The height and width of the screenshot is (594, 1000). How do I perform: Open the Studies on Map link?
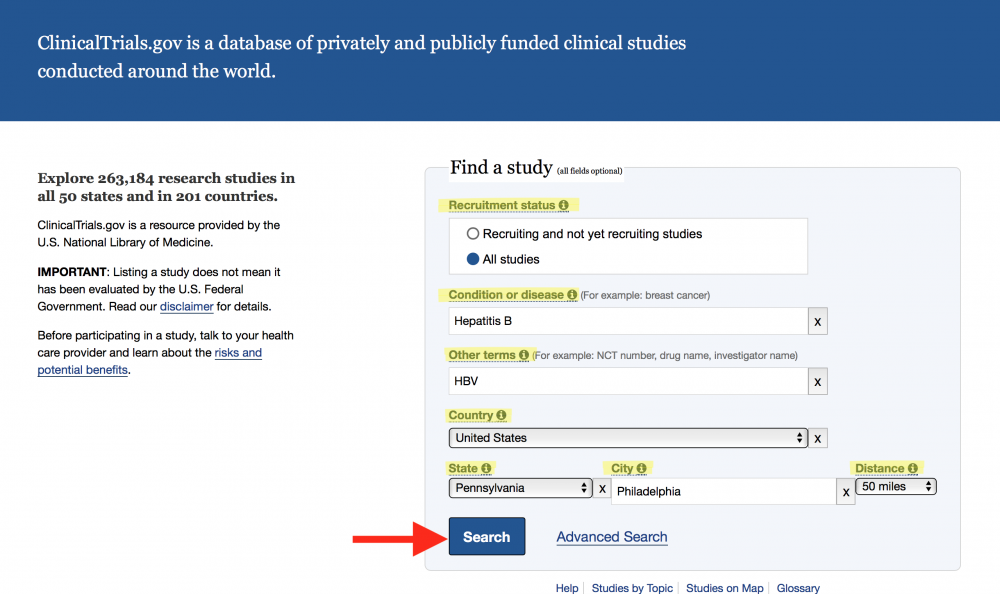(725, 588)
